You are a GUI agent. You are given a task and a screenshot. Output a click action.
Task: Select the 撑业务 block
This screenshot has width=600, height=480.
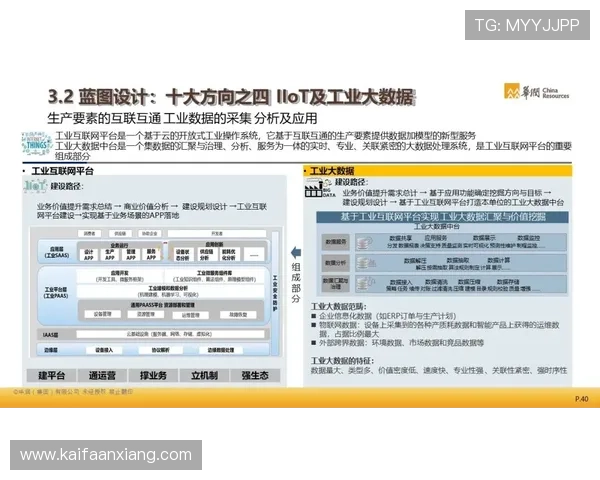tap(153, 376)
